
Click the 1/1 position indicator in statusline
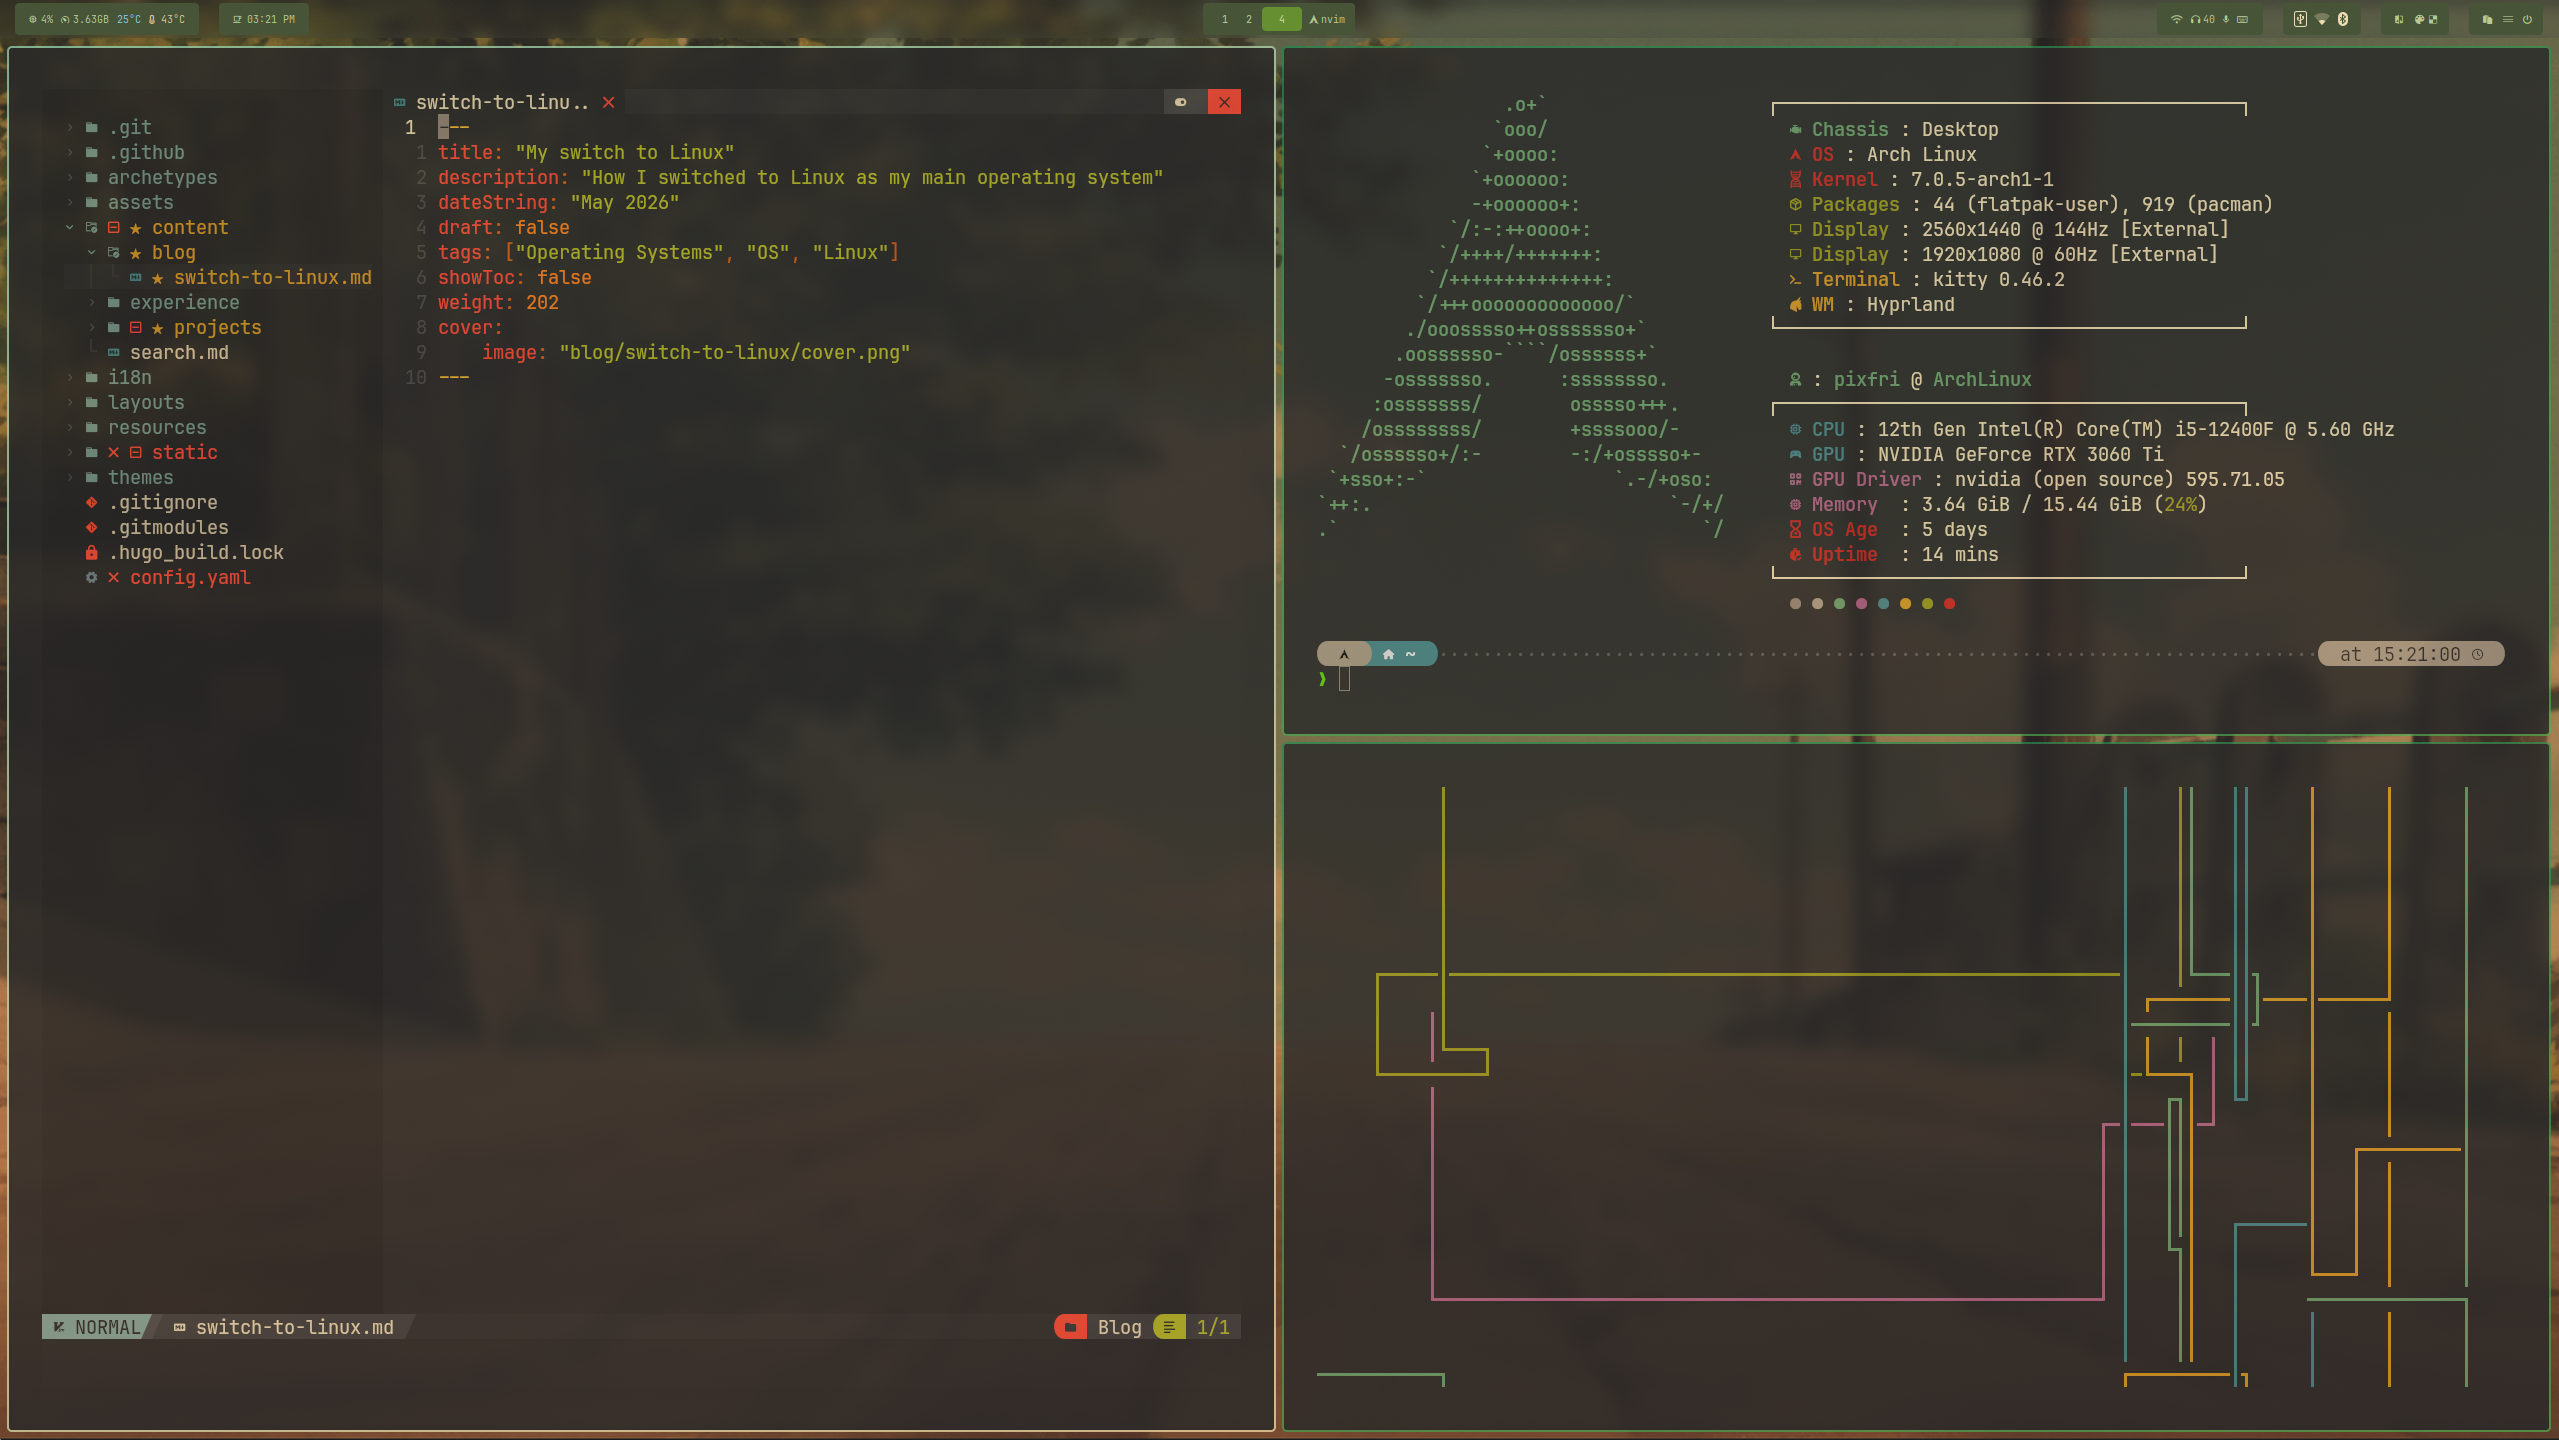tap(1212, 1326)
